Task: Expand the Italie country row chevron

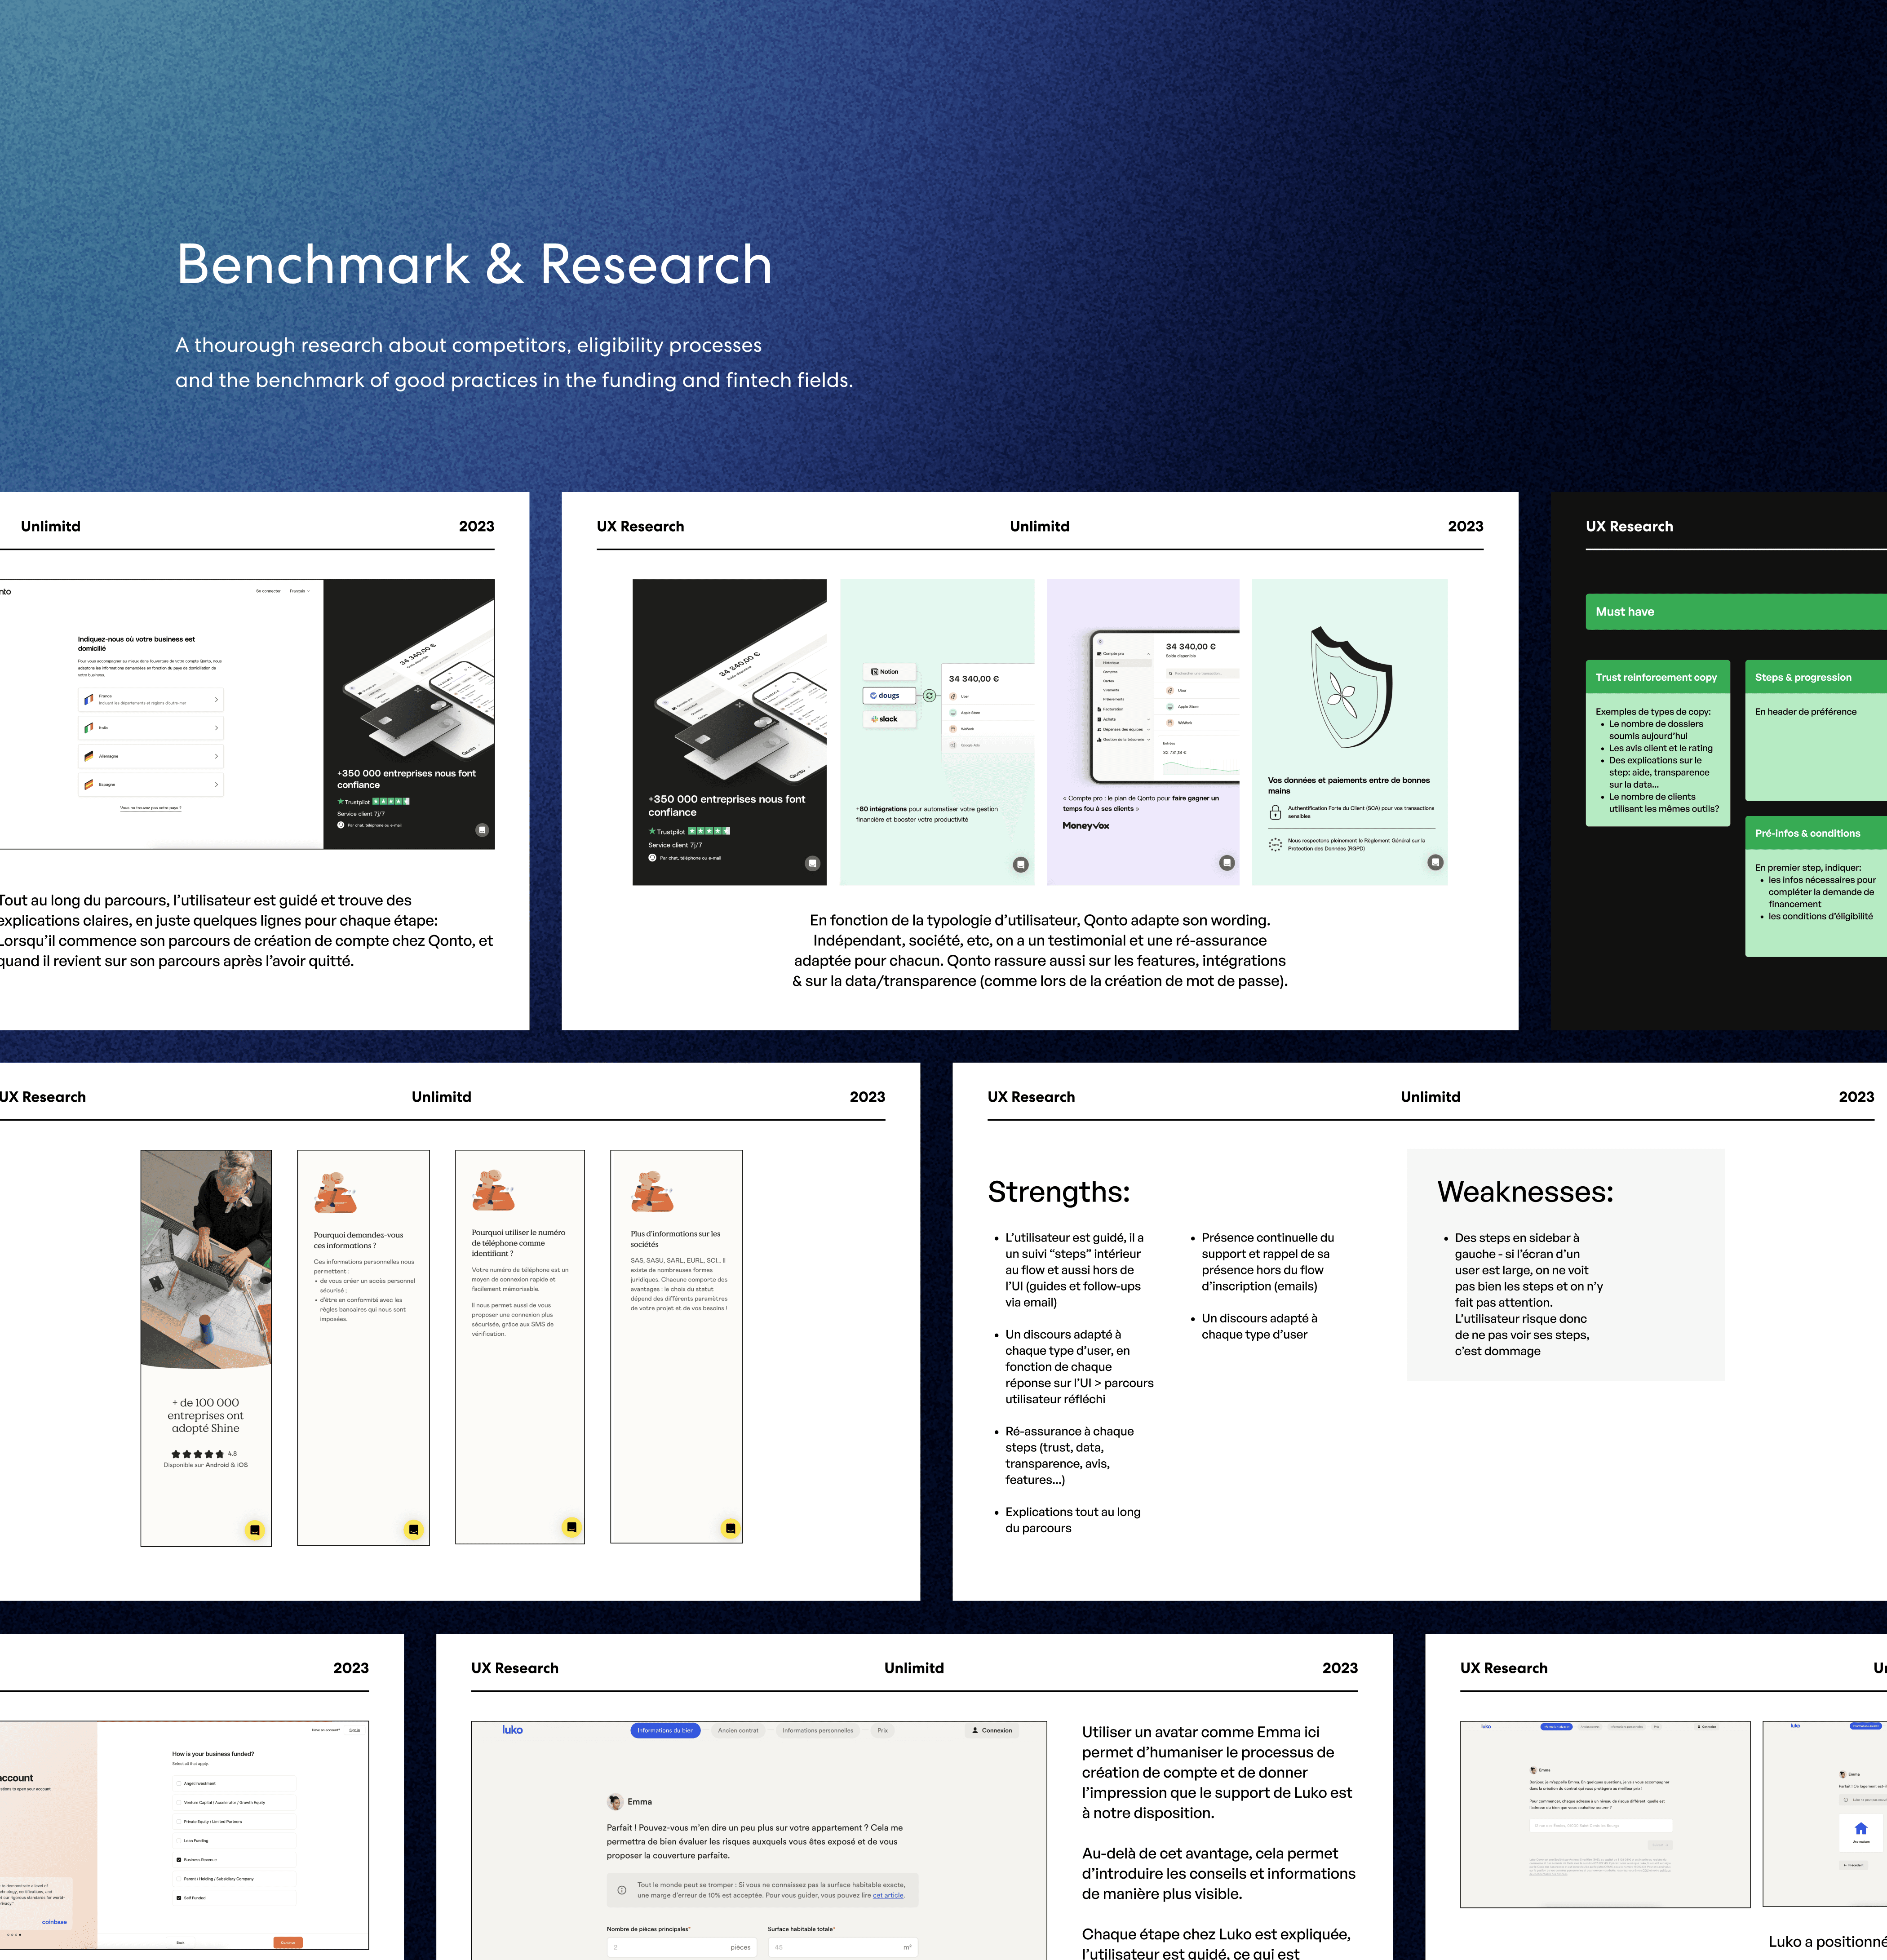Action: 216,728
